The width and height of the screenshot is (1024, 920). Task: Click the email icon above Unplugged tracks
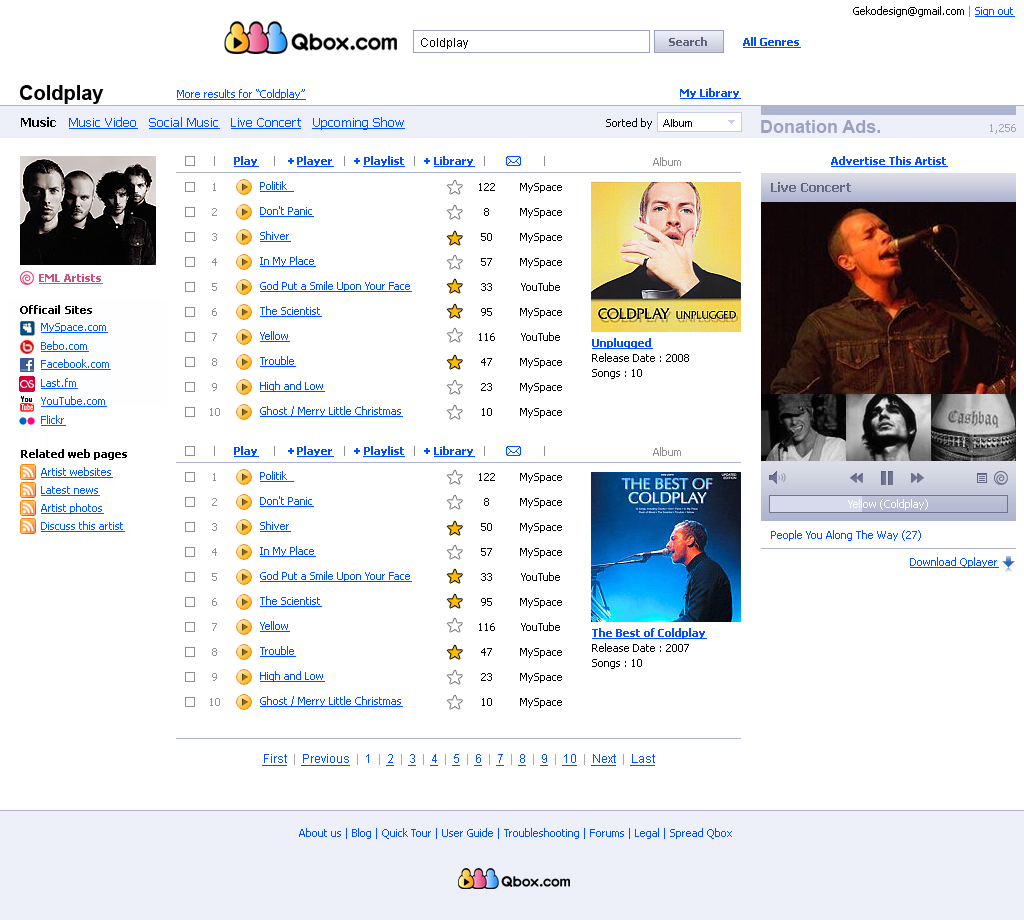pos(513,161)
